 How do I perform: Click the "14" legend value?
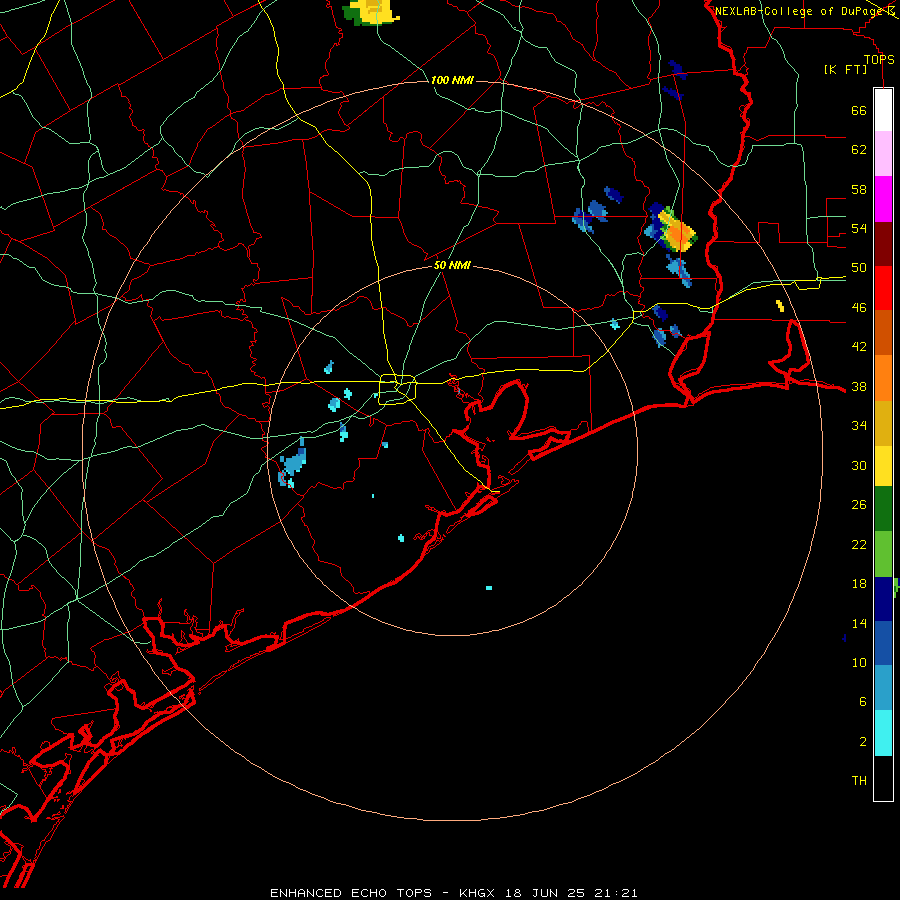(x=859, y=623)
